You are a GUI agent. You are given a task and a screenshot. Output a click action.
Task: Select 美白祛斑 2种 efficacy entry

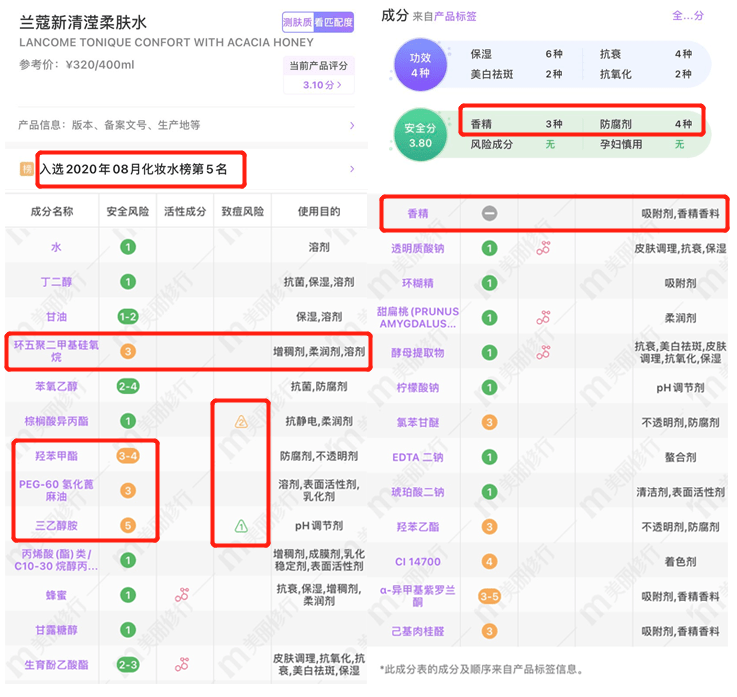(517, 74)
